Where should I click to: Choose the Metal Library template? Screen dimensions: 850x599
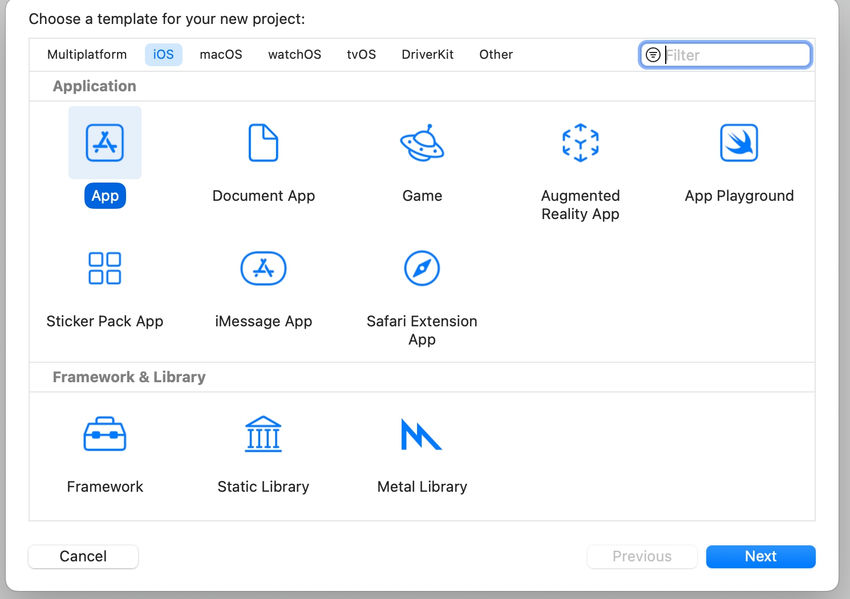click(x=421, y=433)
